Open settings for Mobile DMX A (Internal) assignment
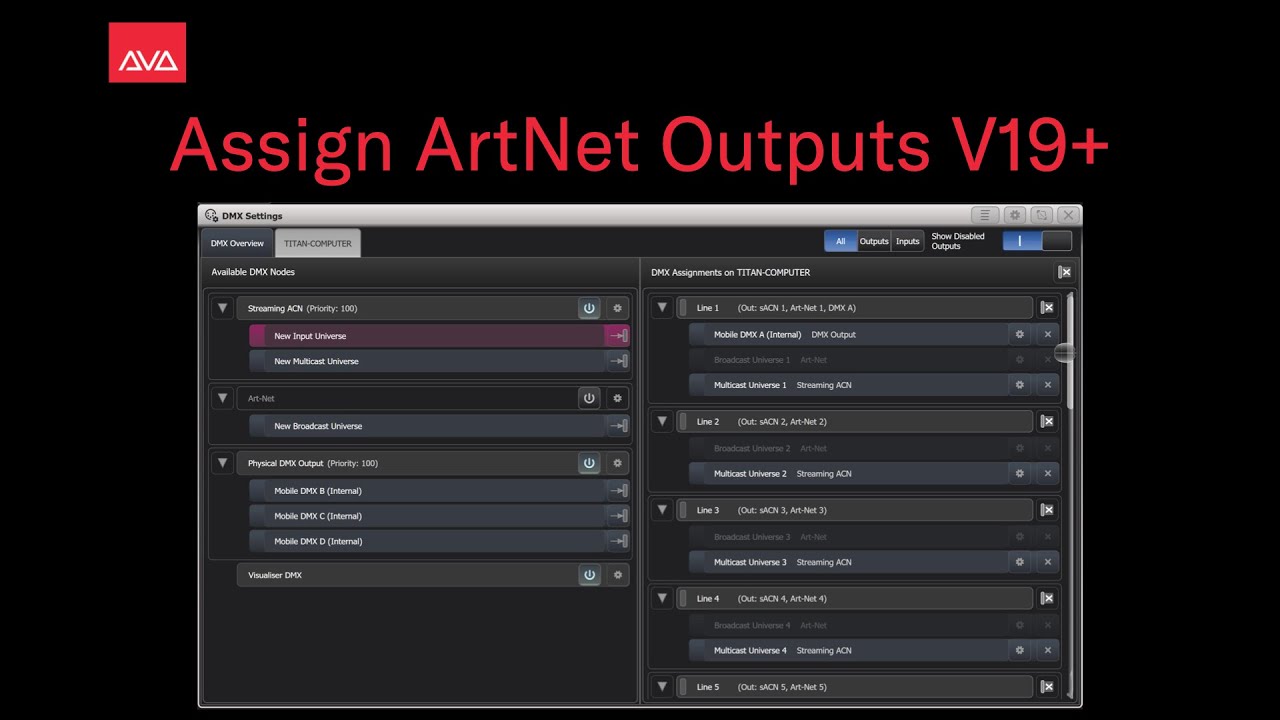1280x720 pixels. tap(1020, 335)
